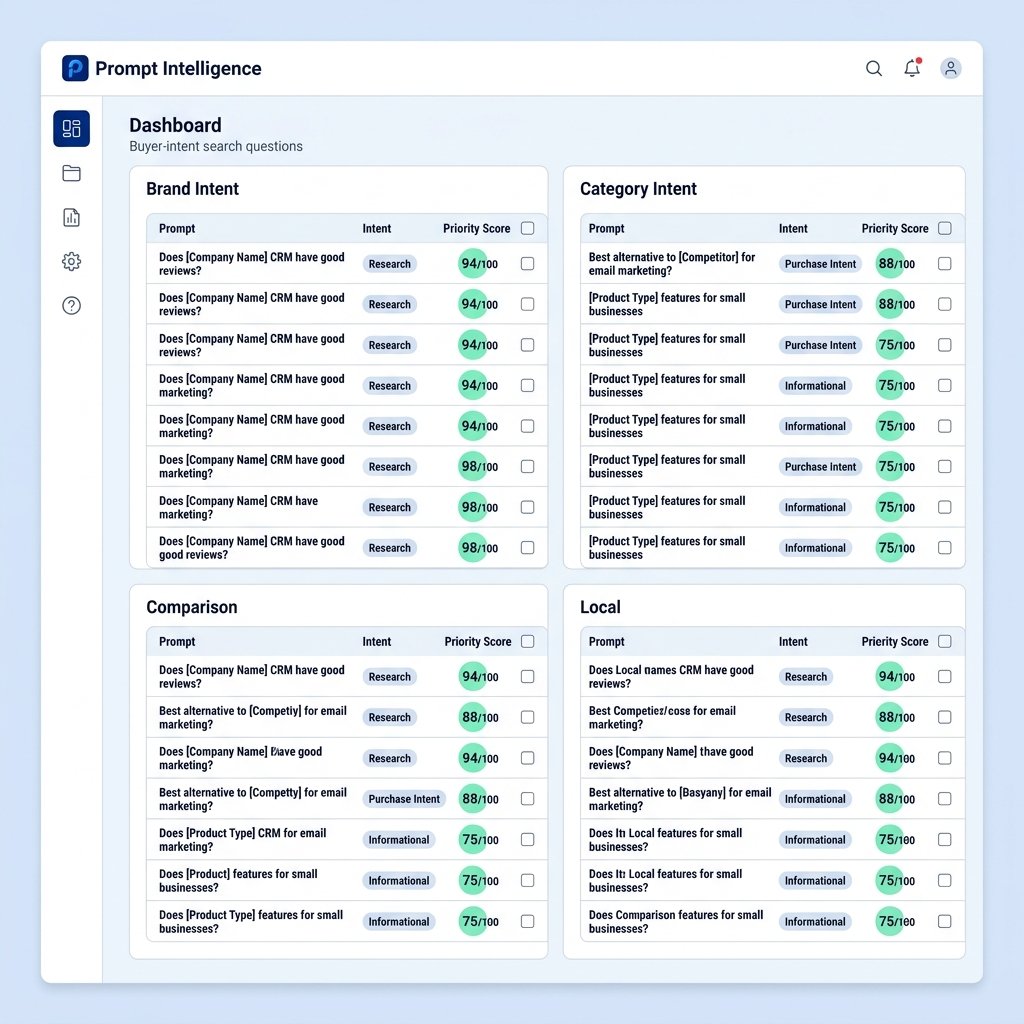Click 75/100 score in Comparison '[Product Type] CRM for email' row

click(479, 840)
